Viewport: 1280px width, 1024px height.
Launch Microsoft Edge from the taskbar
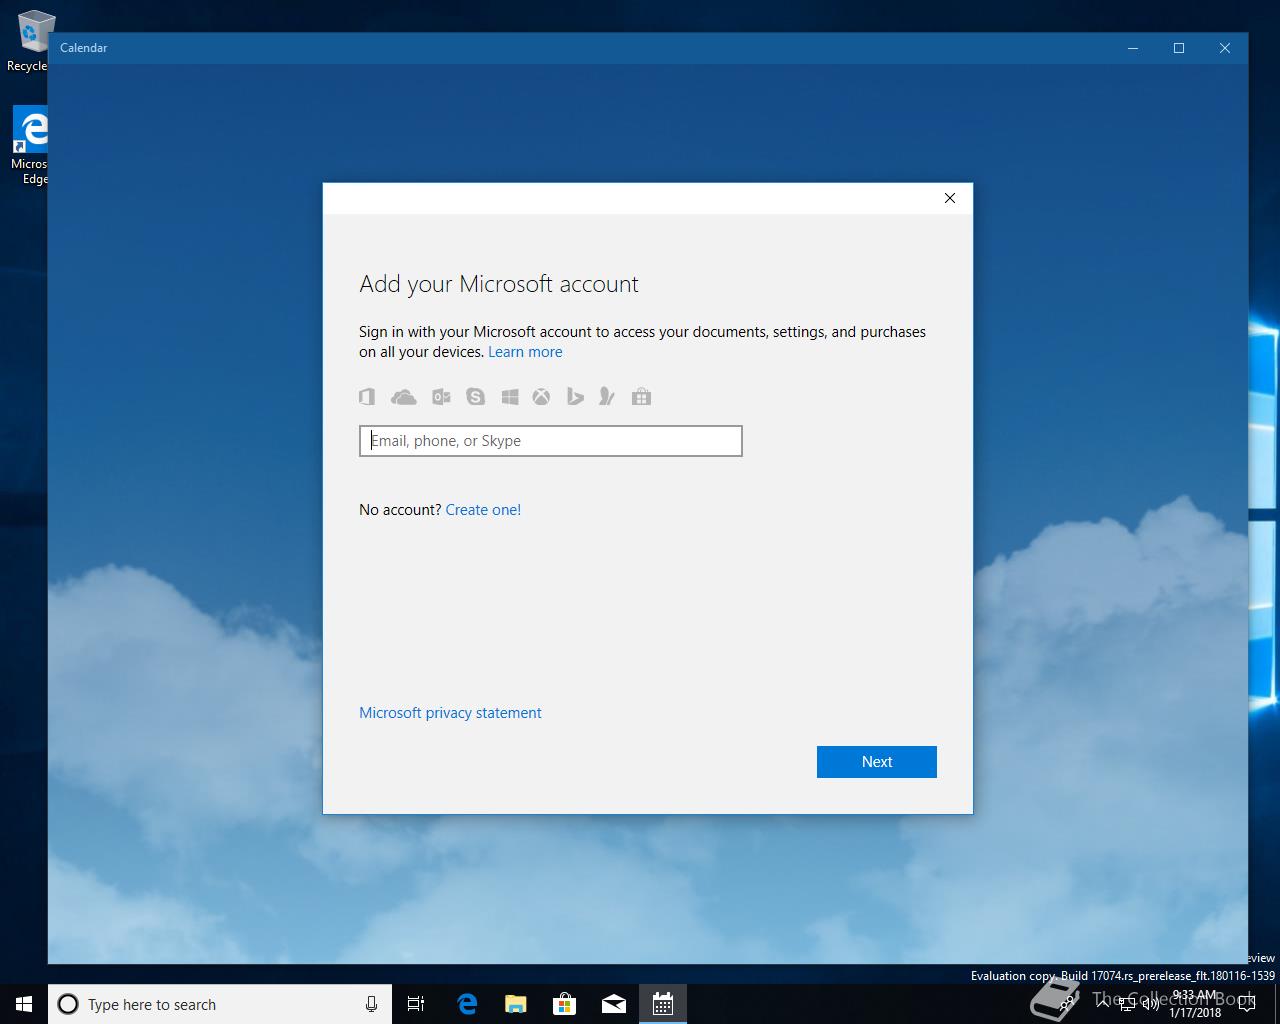pyautogui.click(x=467, y=1004)
